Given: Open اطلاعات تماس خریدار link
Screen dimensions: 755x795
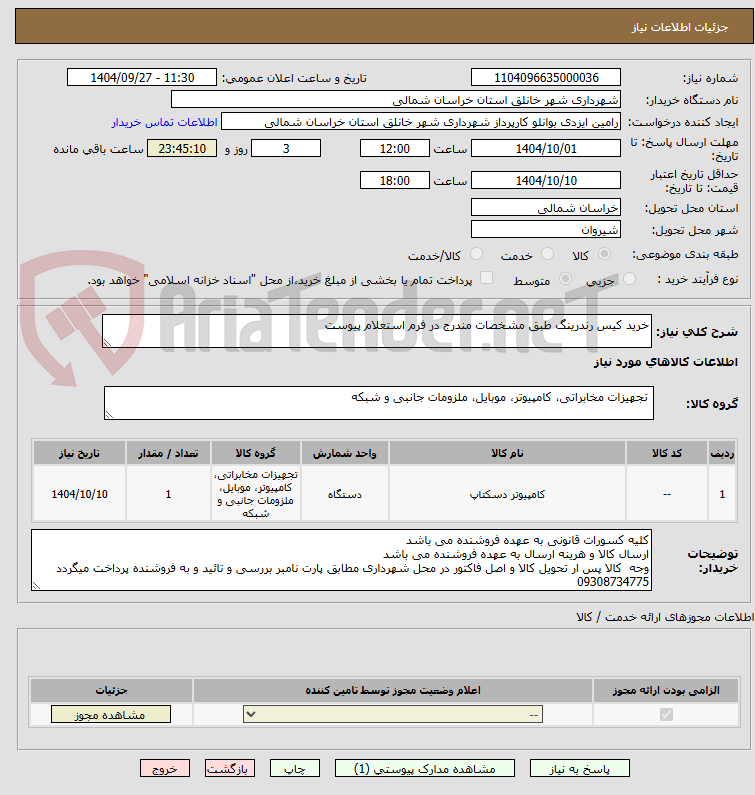Looking at the screenshot, I should 164,122.
